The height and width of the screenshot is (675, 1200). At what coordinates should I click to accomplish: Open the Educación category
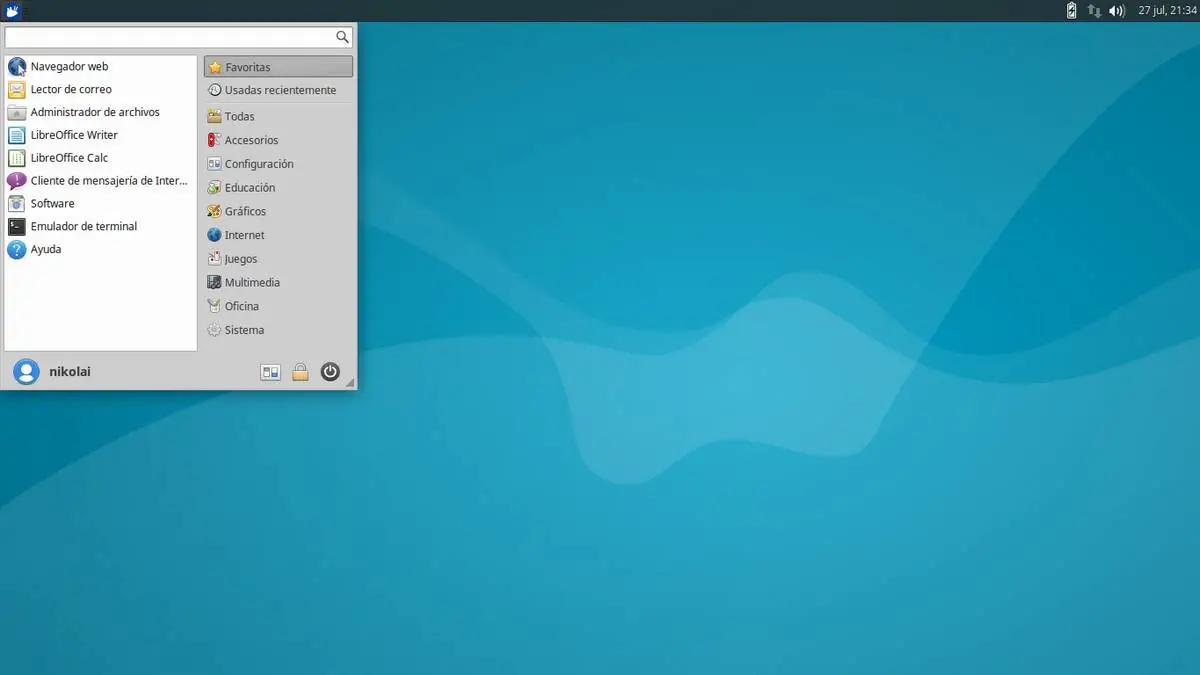278,188
